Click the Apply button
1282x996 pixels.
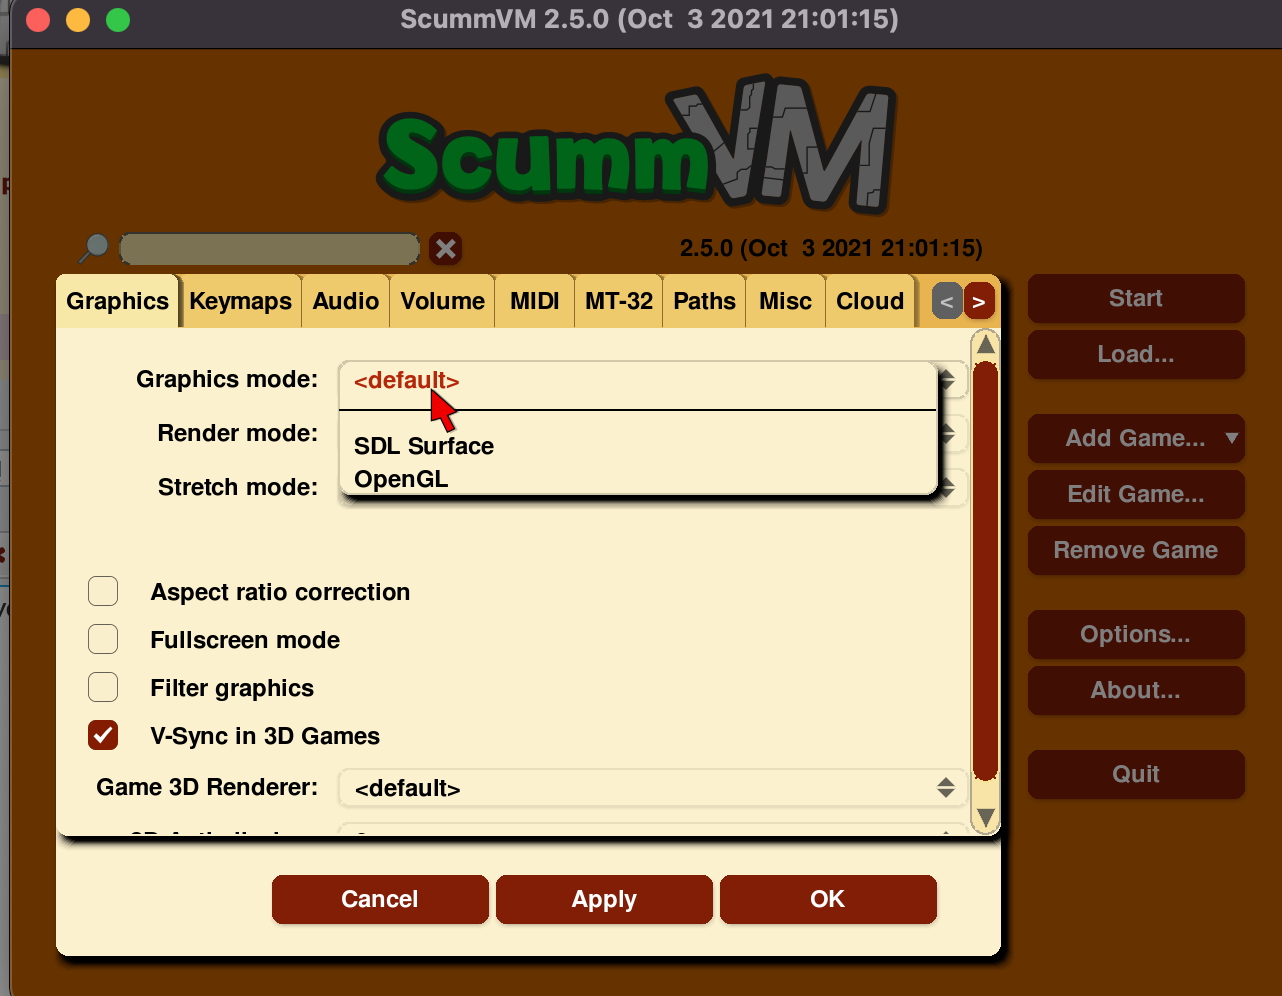(x=604, y=899)
